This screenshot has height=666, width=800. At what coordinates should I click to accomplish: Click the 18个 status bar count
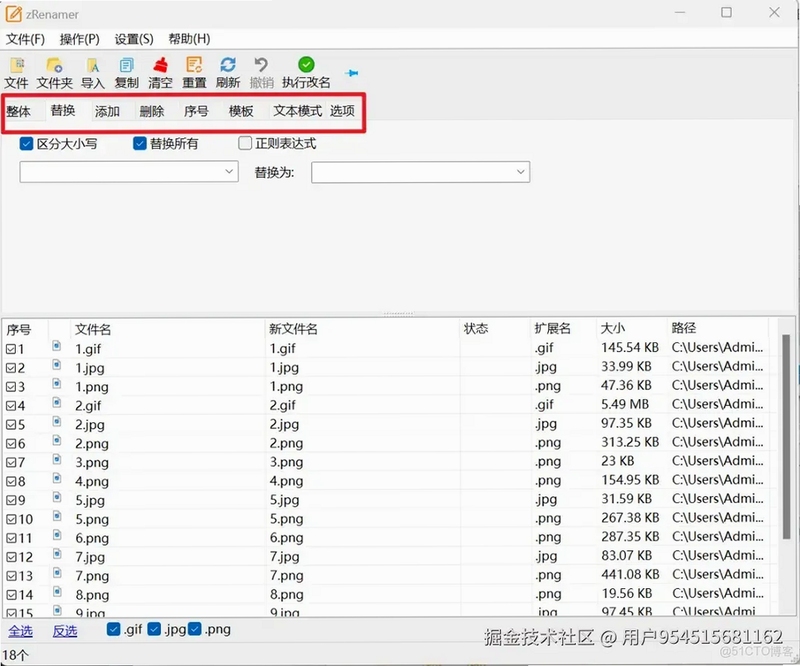click(x=15, y=655)
